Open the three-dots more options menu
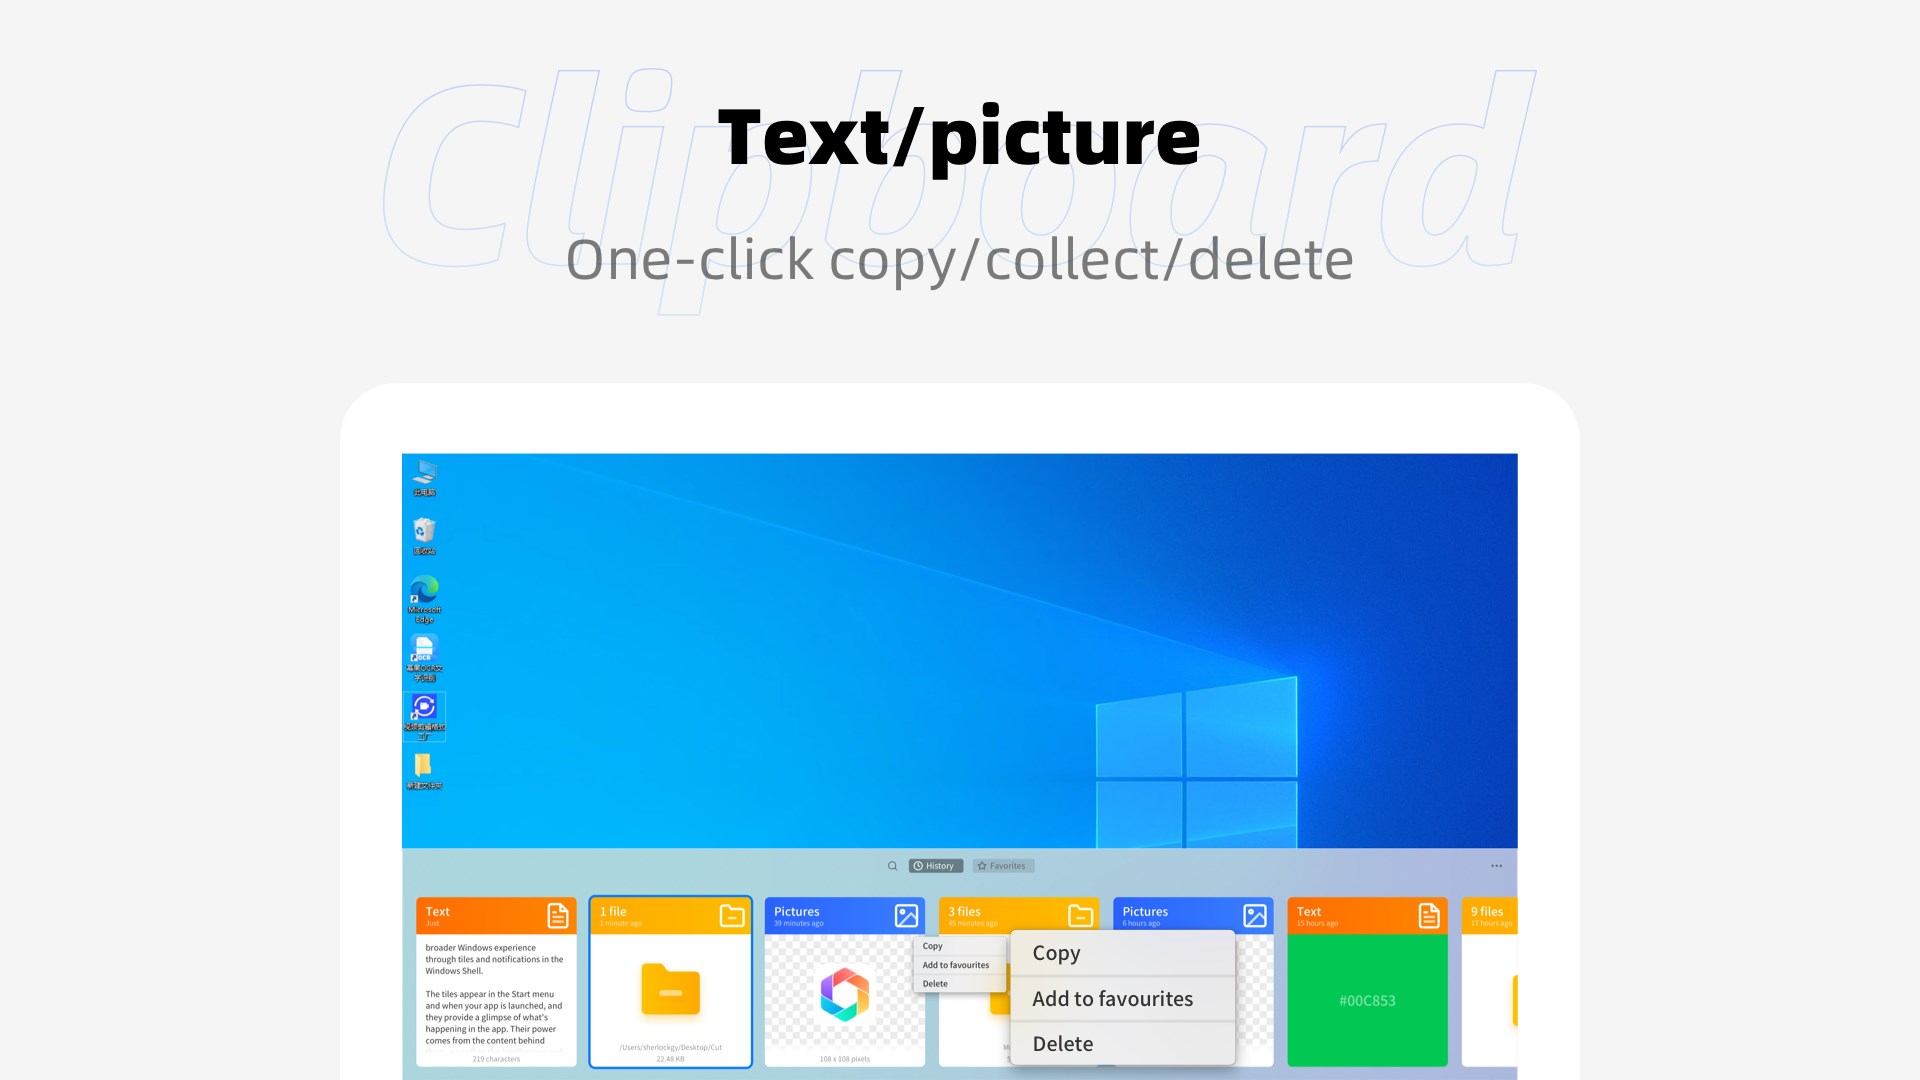The width and height of the screenshot is (1920, 1080). point(1496,866)
